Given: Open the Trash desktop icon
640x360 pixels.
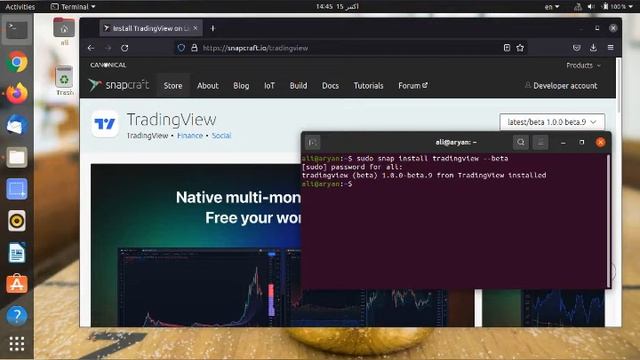Looking at the screenshot, I should point(64,80).
